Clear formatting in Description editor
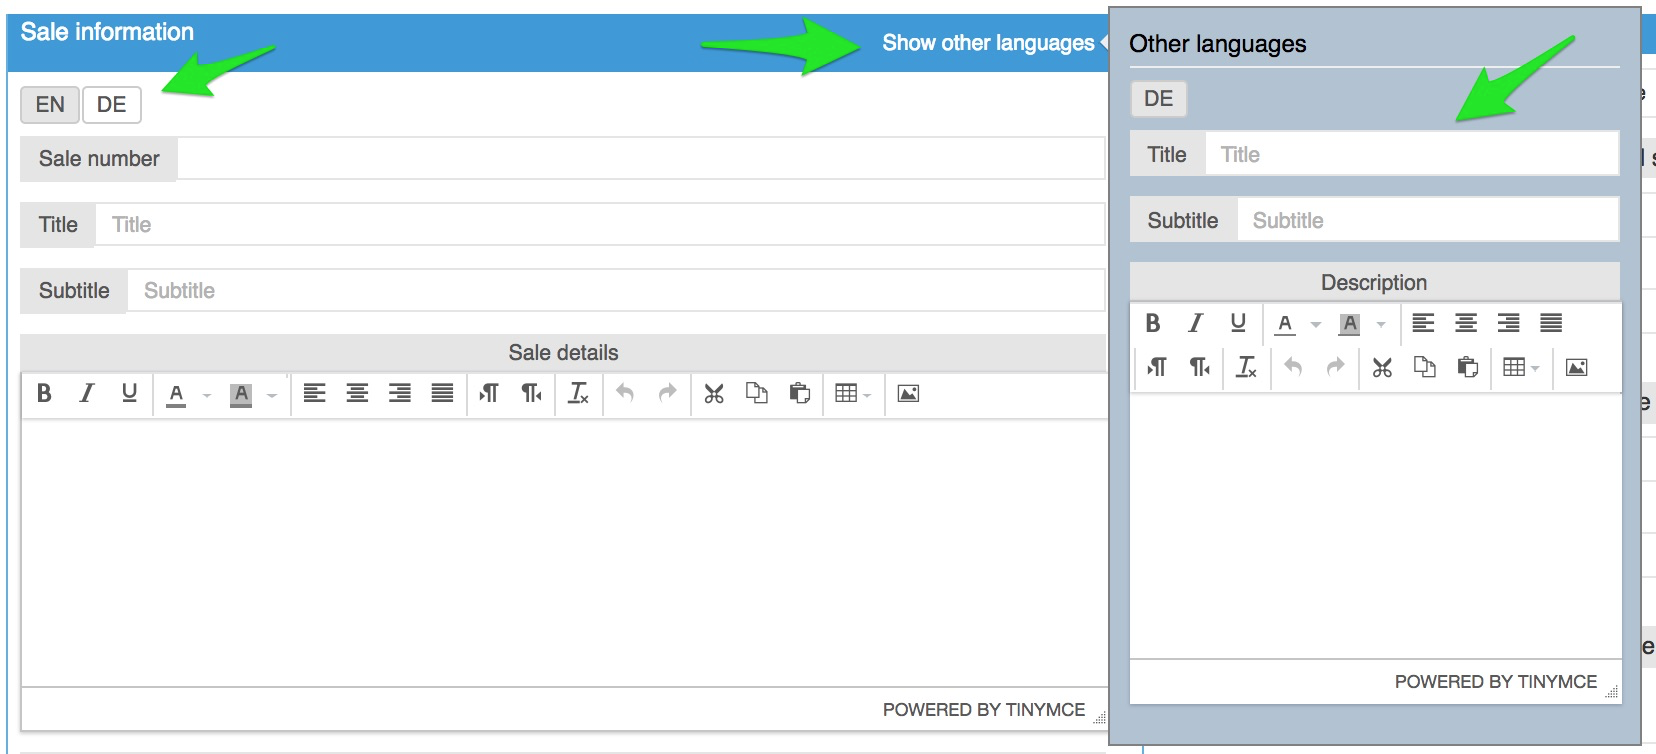The height and width of the screenshot is (754, 1656). 1246,367
